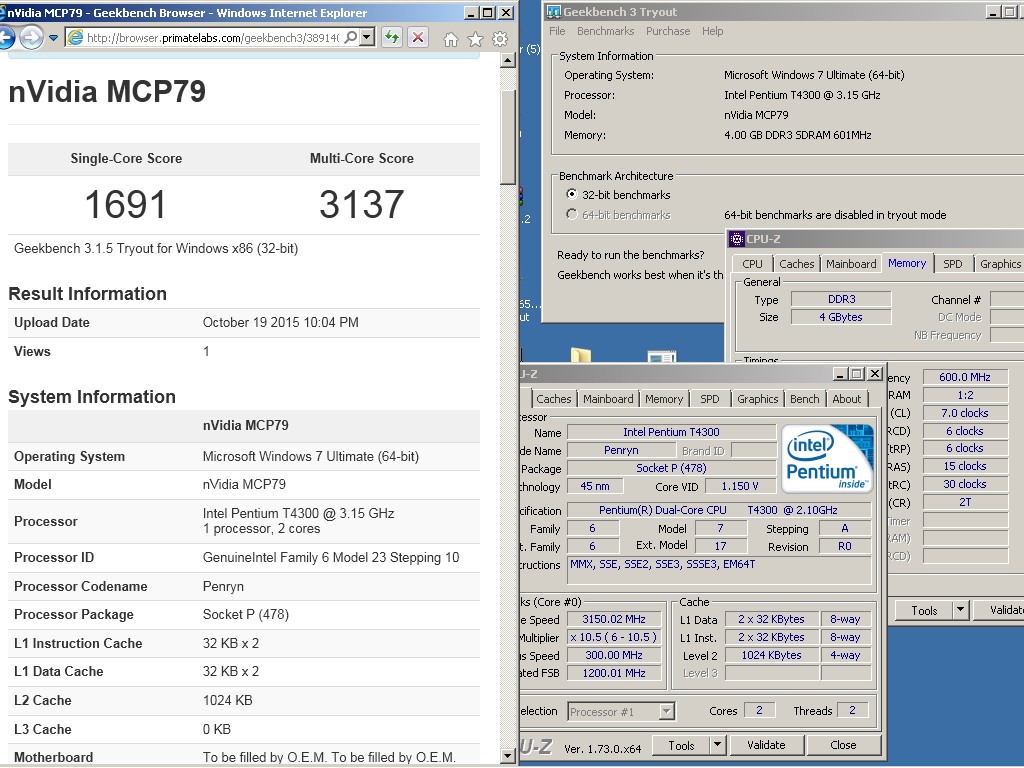Click the Multi-Core Score 3137
Screen dimensions: 1024x768
click(362, 204)
